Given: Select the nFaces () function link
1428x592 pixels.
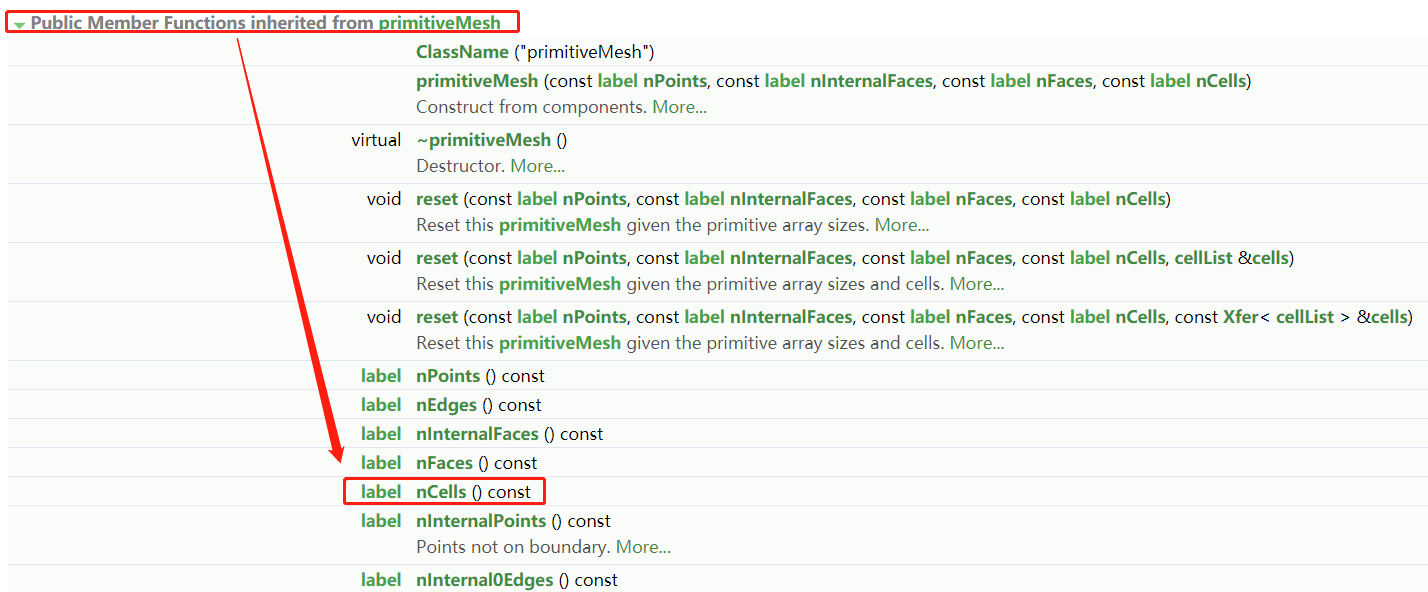Looking at the screenshot, I should coord(444,463).
